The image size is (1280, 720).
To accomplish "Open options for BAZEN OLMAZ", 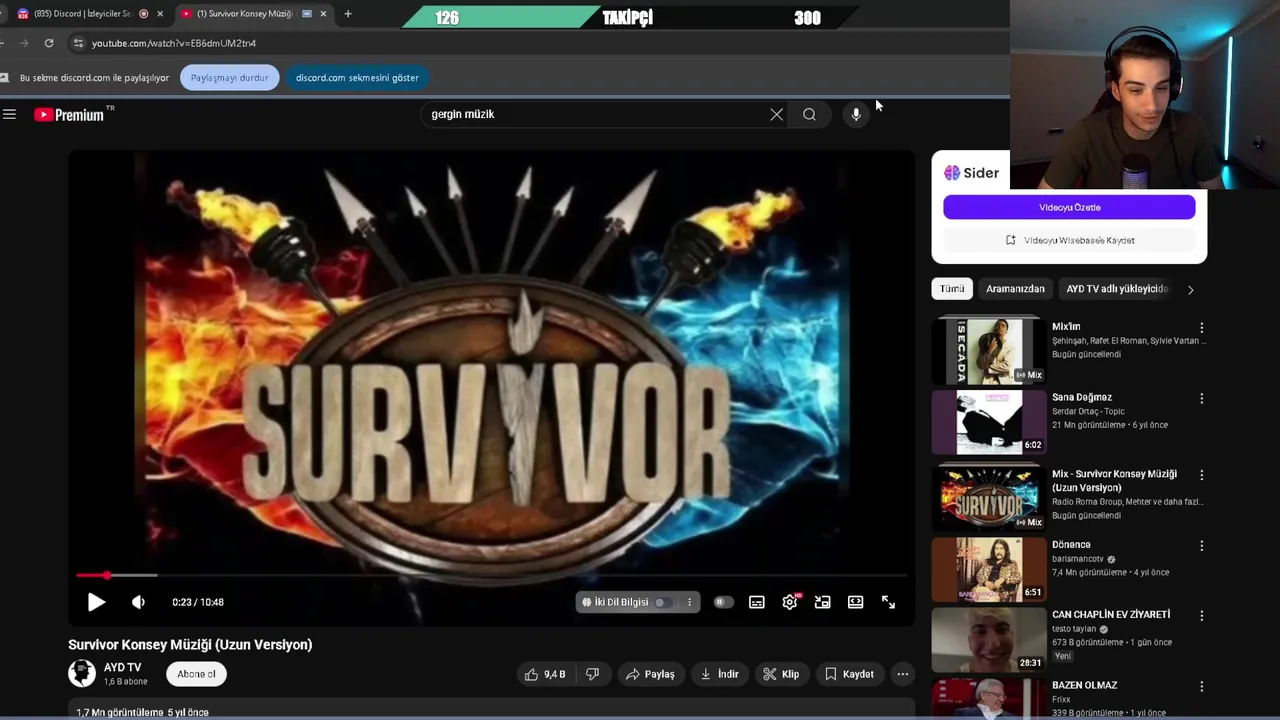I will 1202,687.
